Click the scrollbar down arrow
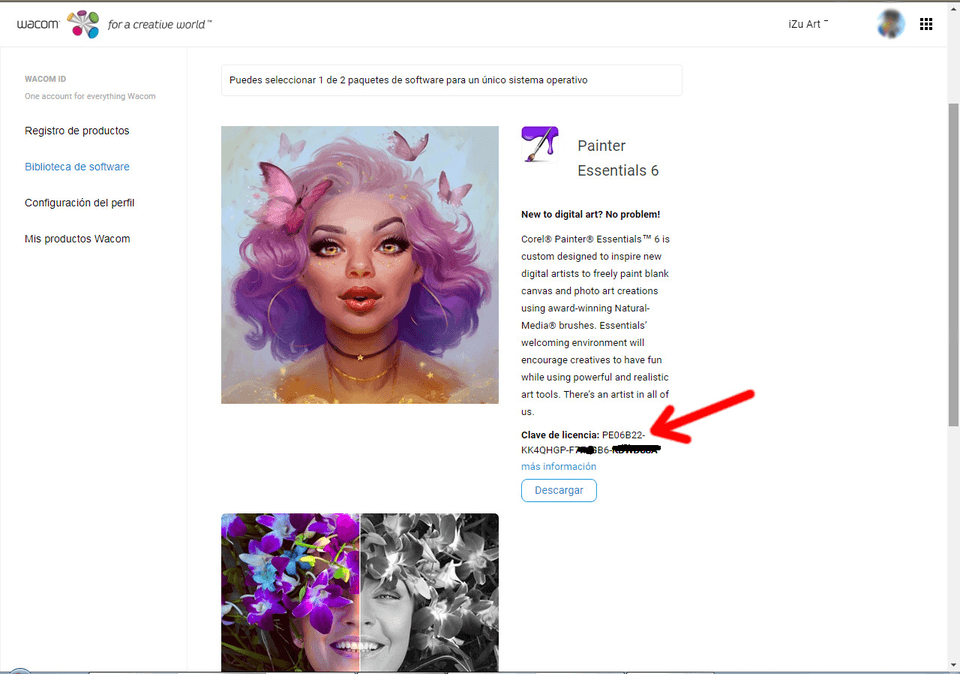 (953, 663)
